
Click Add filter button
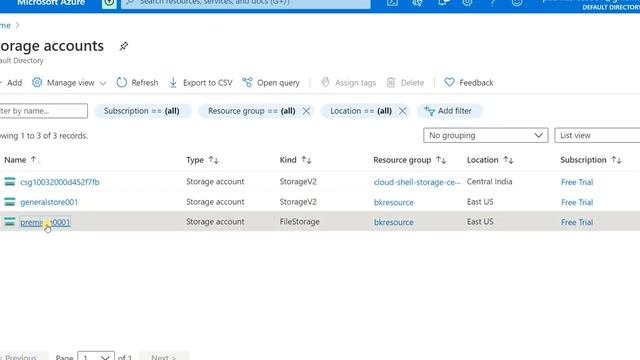click(449, 111)
